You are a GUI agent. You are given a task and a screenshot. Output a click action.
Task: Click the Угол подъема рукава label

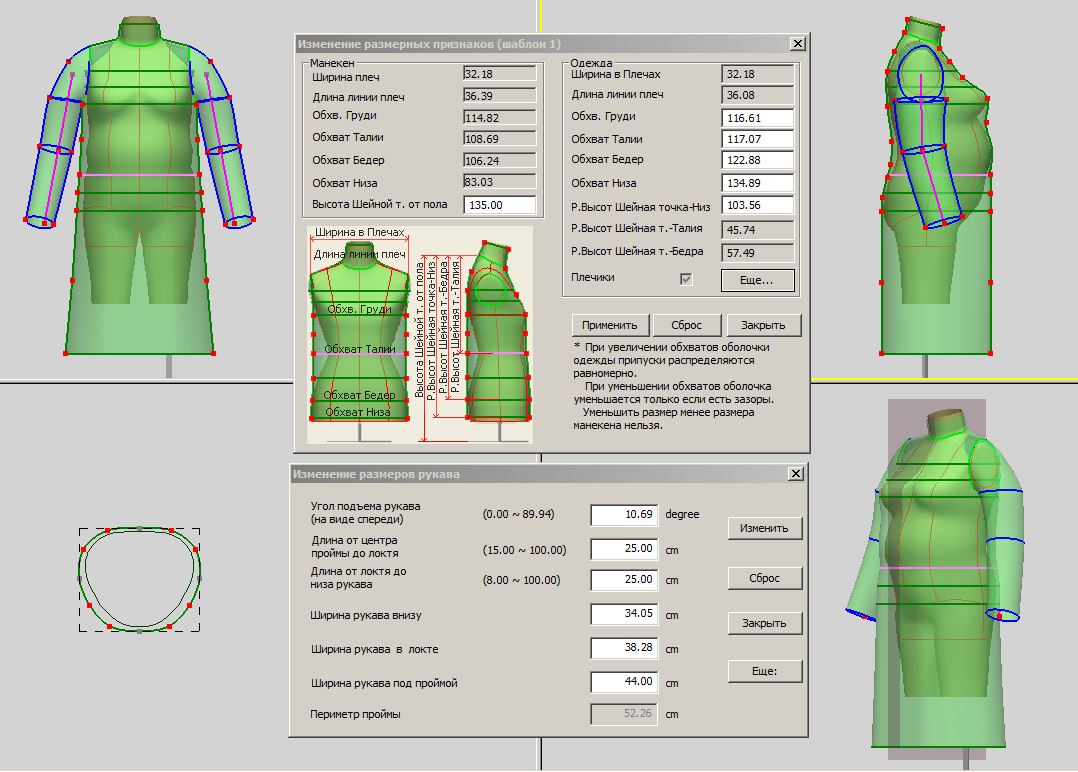pyautogui.click(x=365, y=512)
